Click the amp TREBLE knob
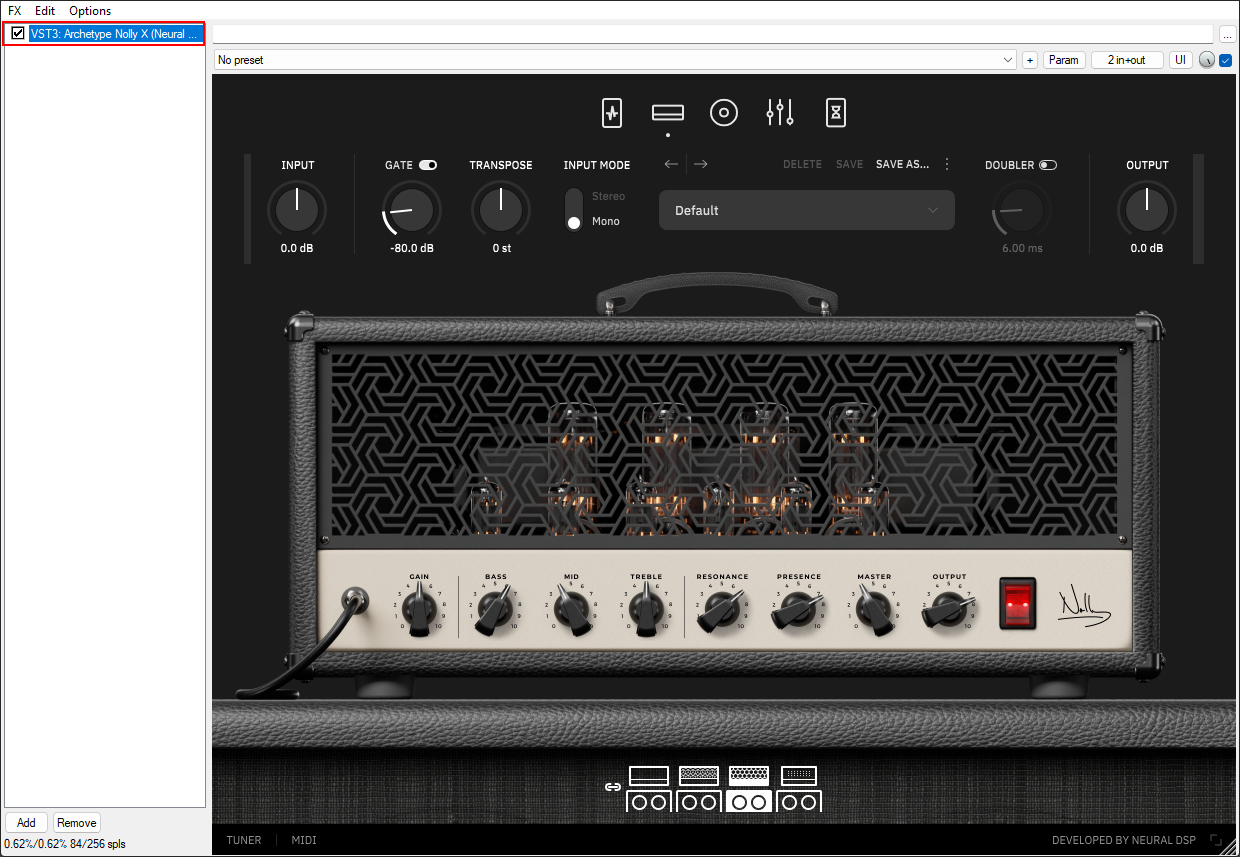This screenshot has width=1240, height=857. (646, 608)
